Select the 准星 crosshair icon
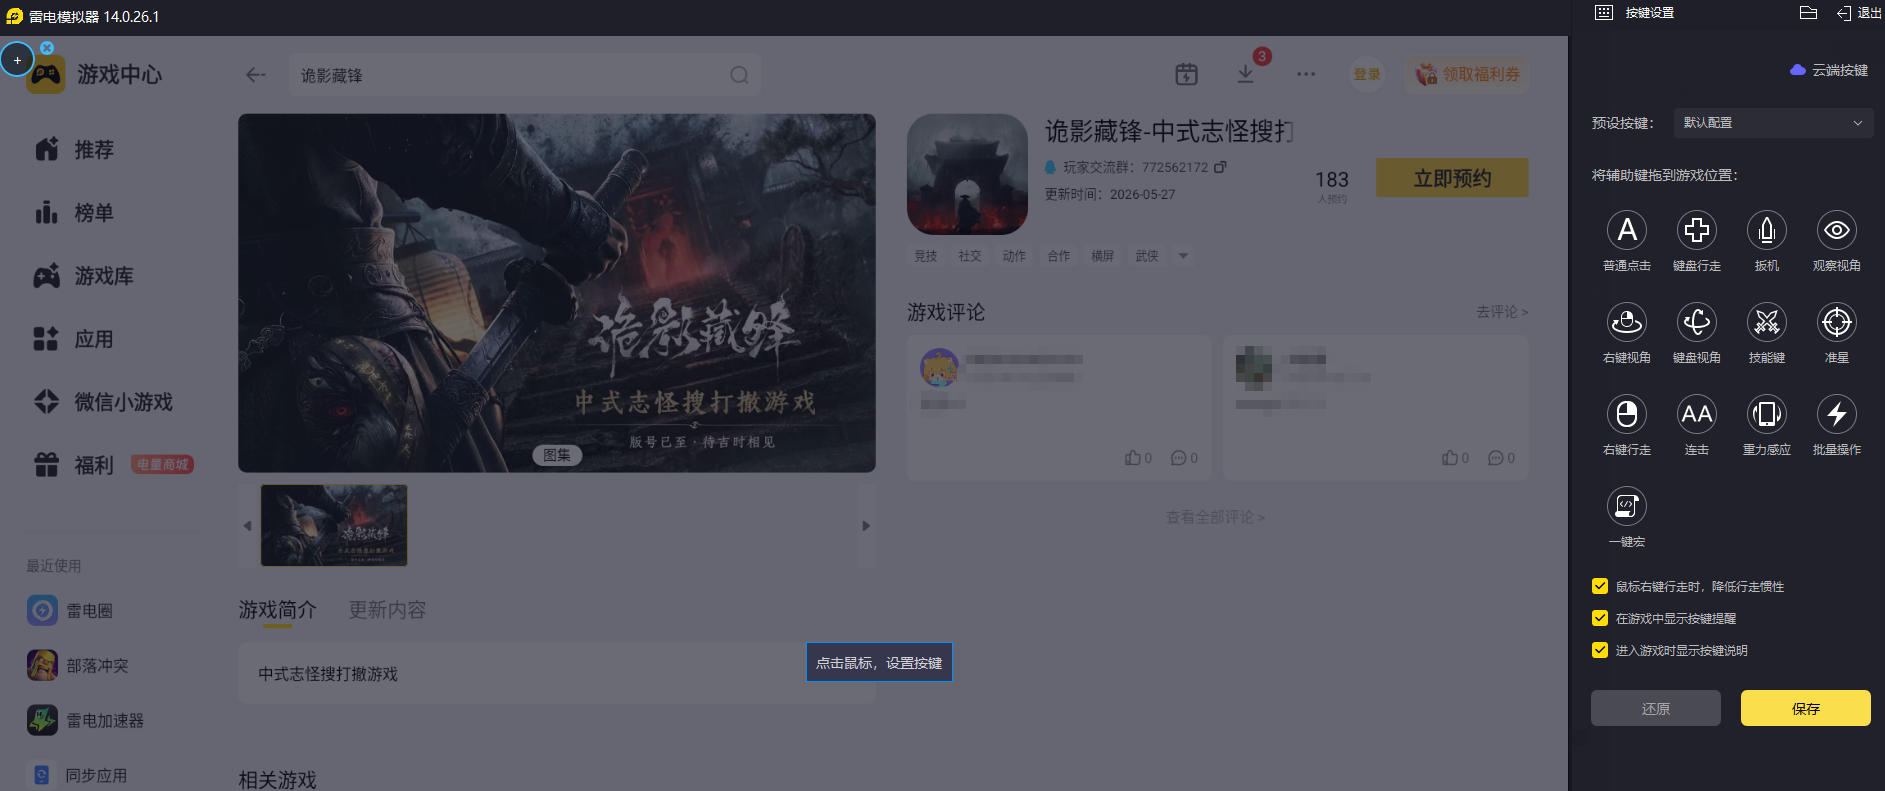Viewport: 1885px width, 791px height. point(1837,322)
